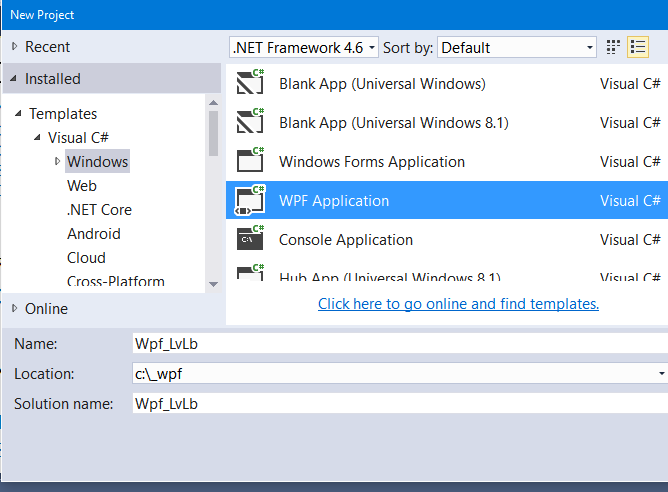Collapse the Visual C# tree node arrow
The height and width of the screenshot is (492, 668).
coord(37,137)
